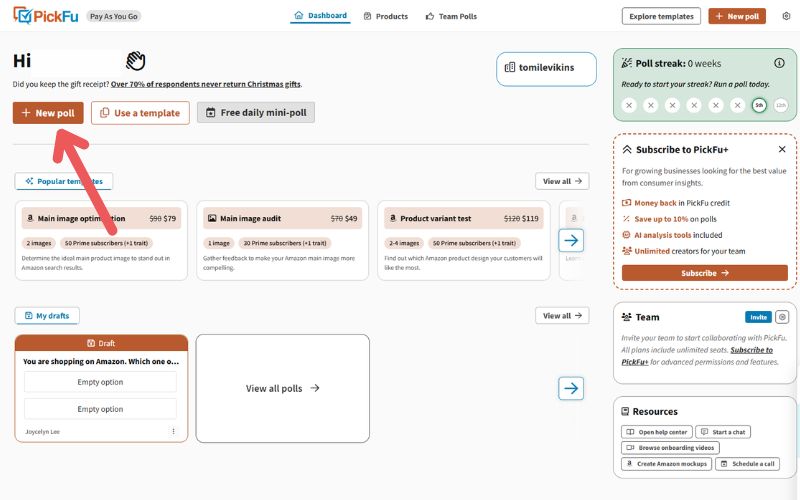Click next arrow in My drafts carousel
Image resolution: width=800 pixels, height=500 pixels.
coord(571,388)
